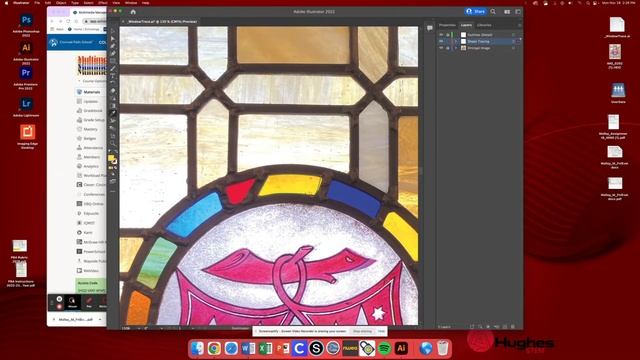The width and height of the screenshot is (640, 360).
Task: Switch to the Libraries panel tab
Action: [x=484, y=25]
